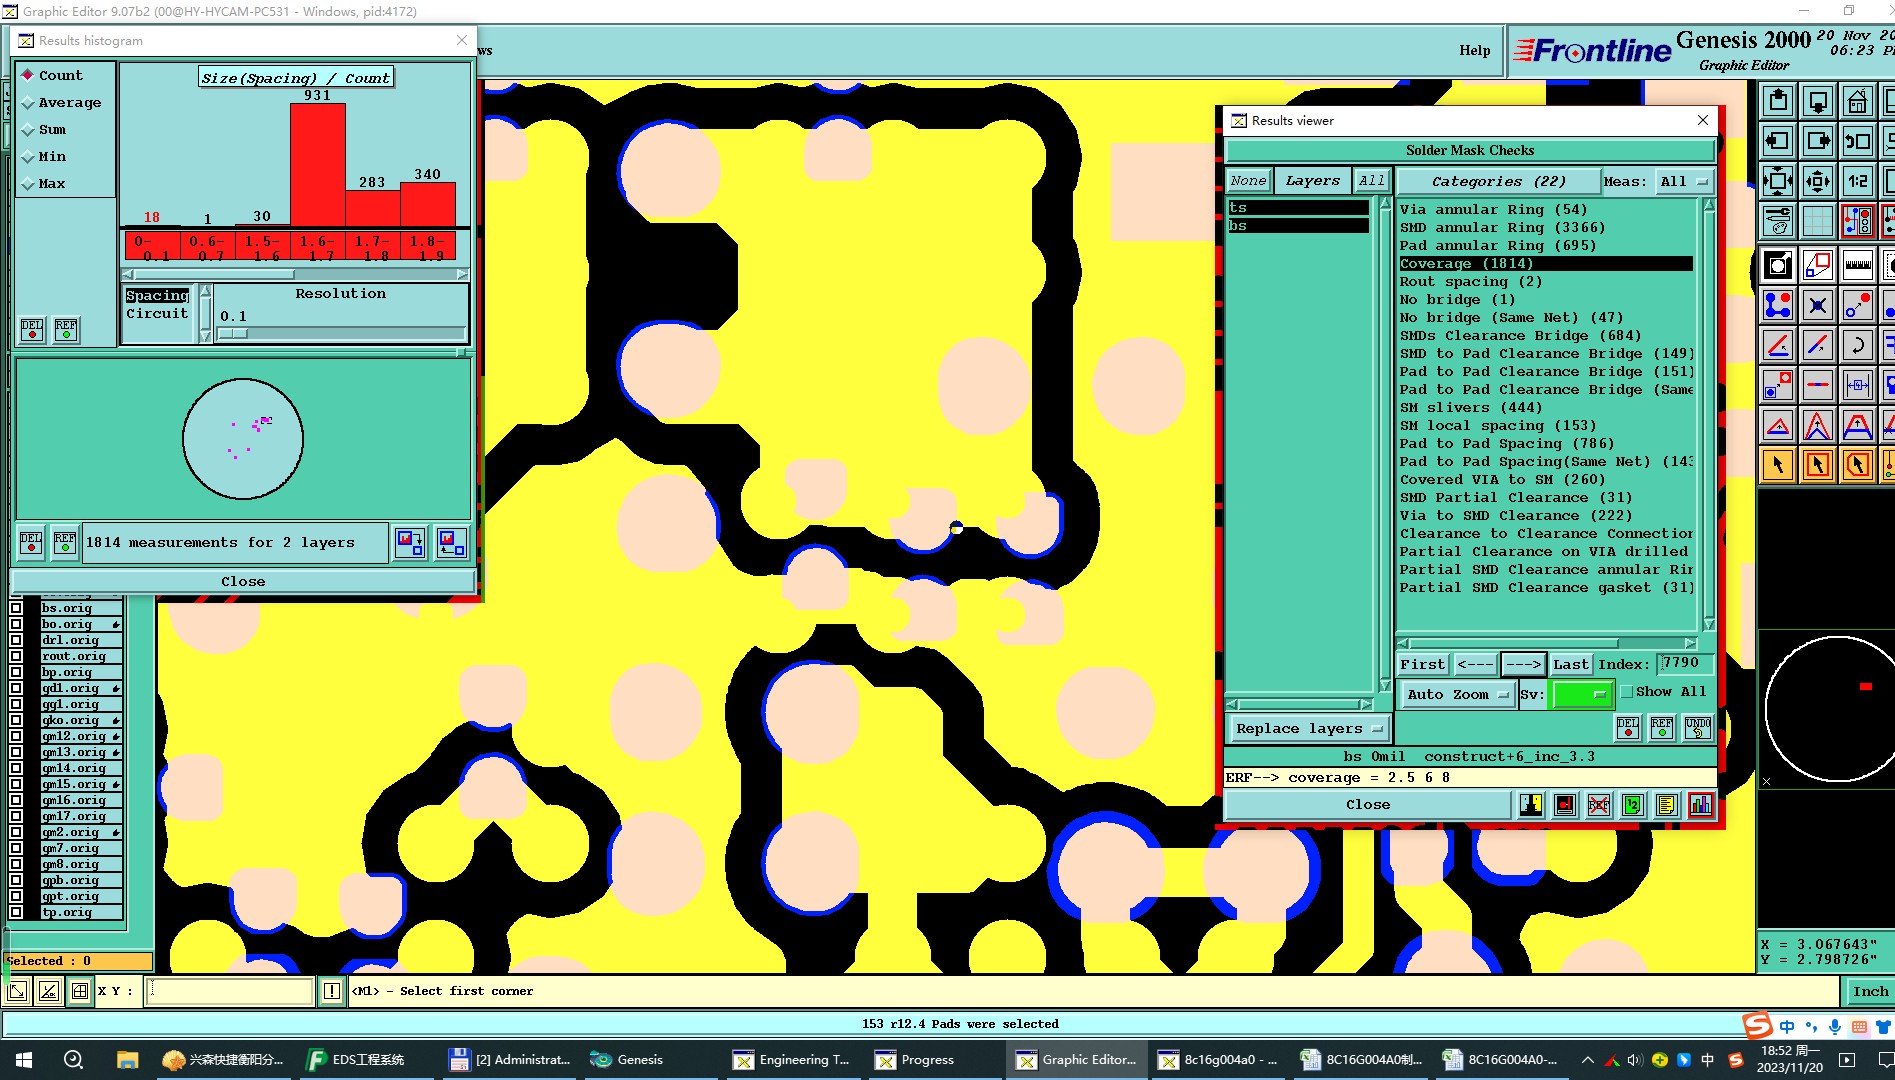Toggle checkbox for tp.orig layer

pyautogui.click(x=16, y=912)
